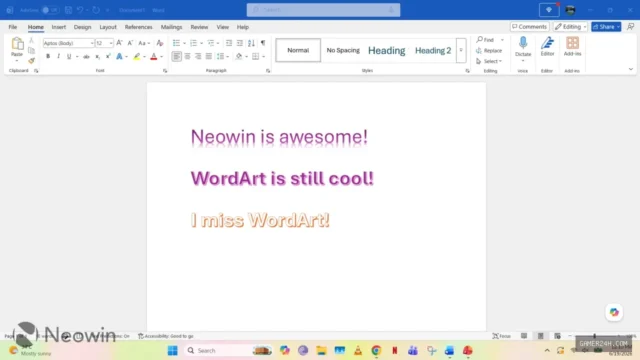
Task: Open Font dialog launcher
Action: [165, 71]
